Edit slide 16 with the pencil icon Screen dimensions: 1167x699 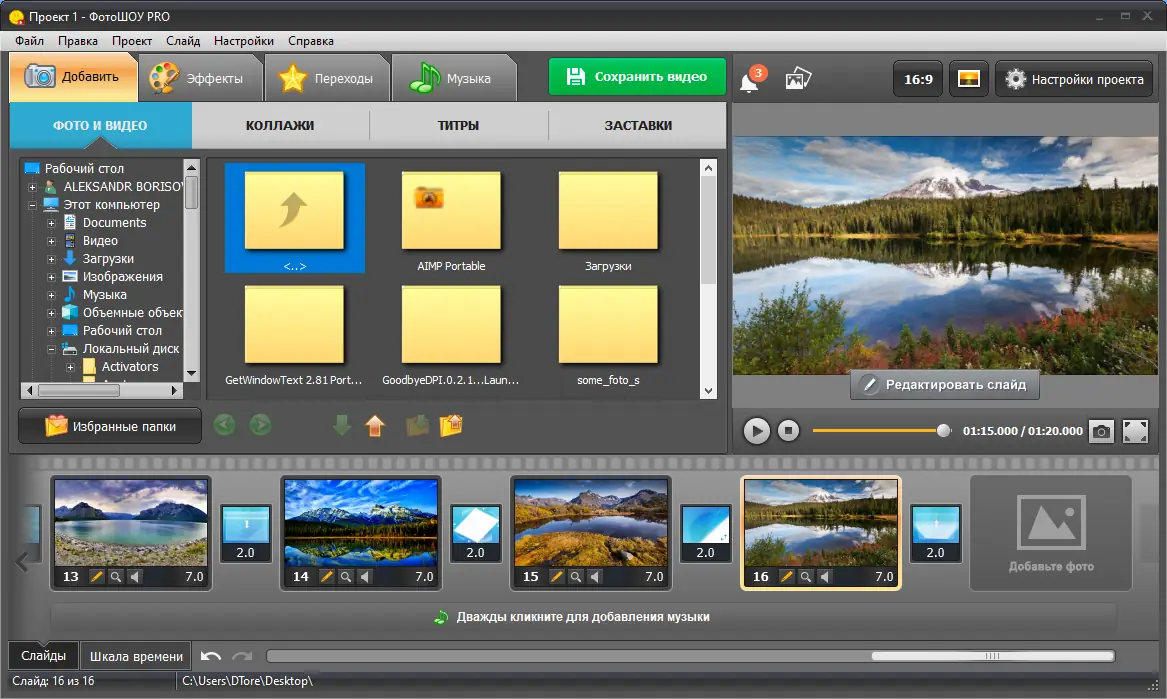tap(786, 576)
